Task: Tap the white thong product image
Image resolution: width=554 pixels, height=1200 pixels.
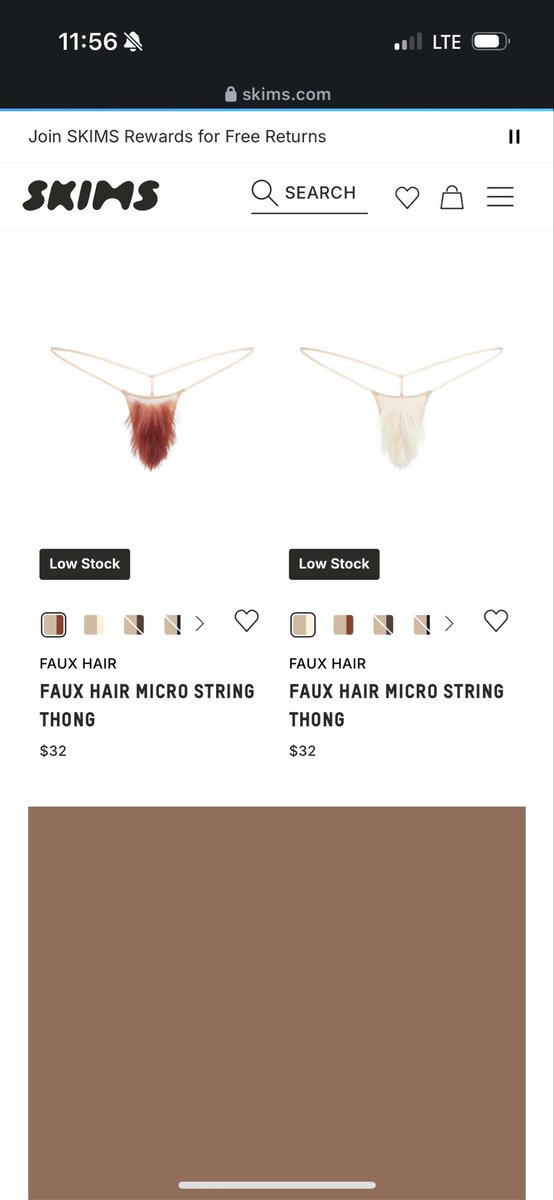Action: [x=402, y=405]
